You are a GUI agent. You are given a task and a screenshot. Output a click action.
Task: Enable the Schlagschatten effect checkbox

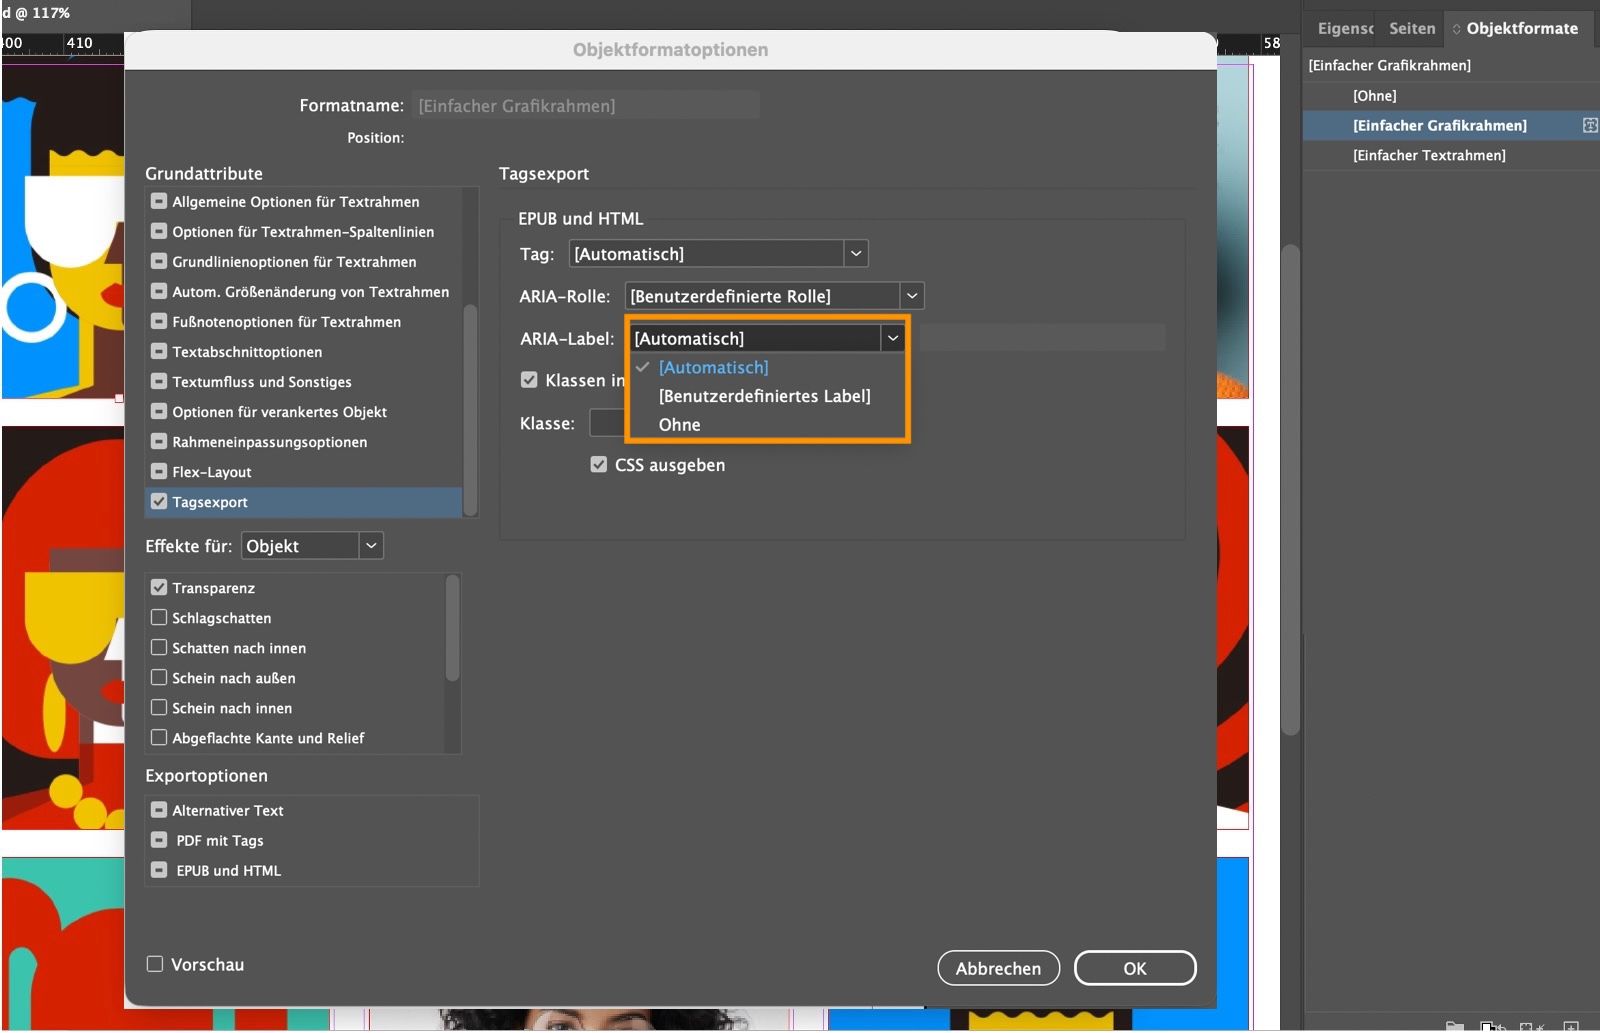point(159,617)
